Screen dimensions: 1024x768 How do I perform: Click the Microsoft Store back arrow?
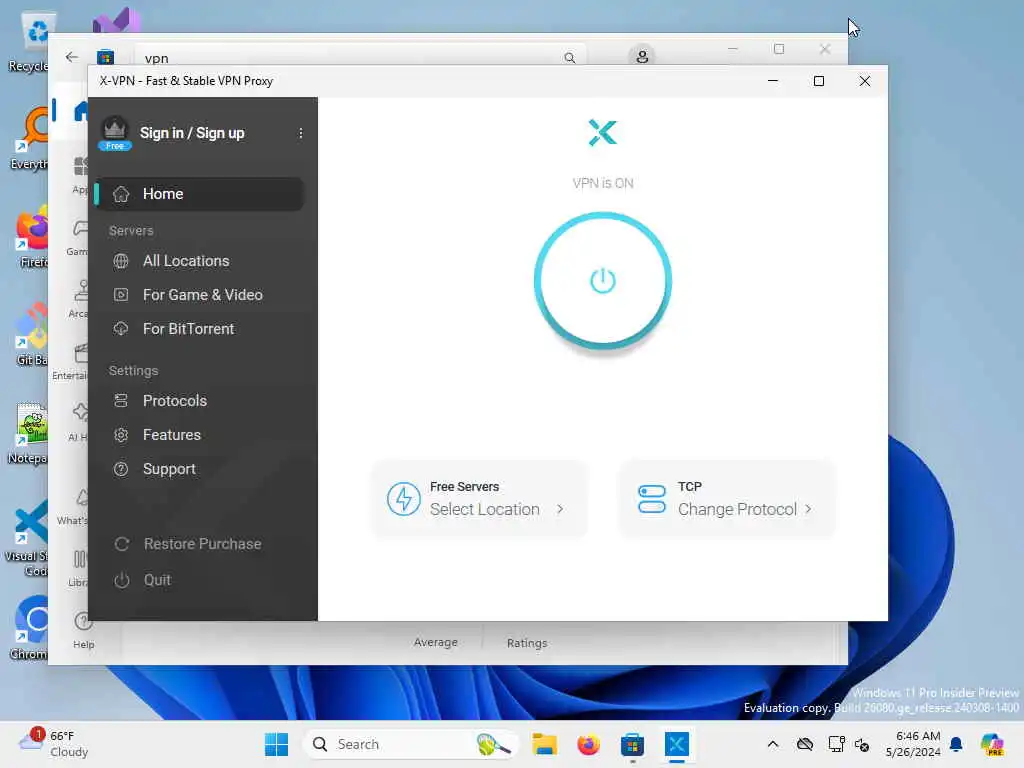tap(72, 57)
